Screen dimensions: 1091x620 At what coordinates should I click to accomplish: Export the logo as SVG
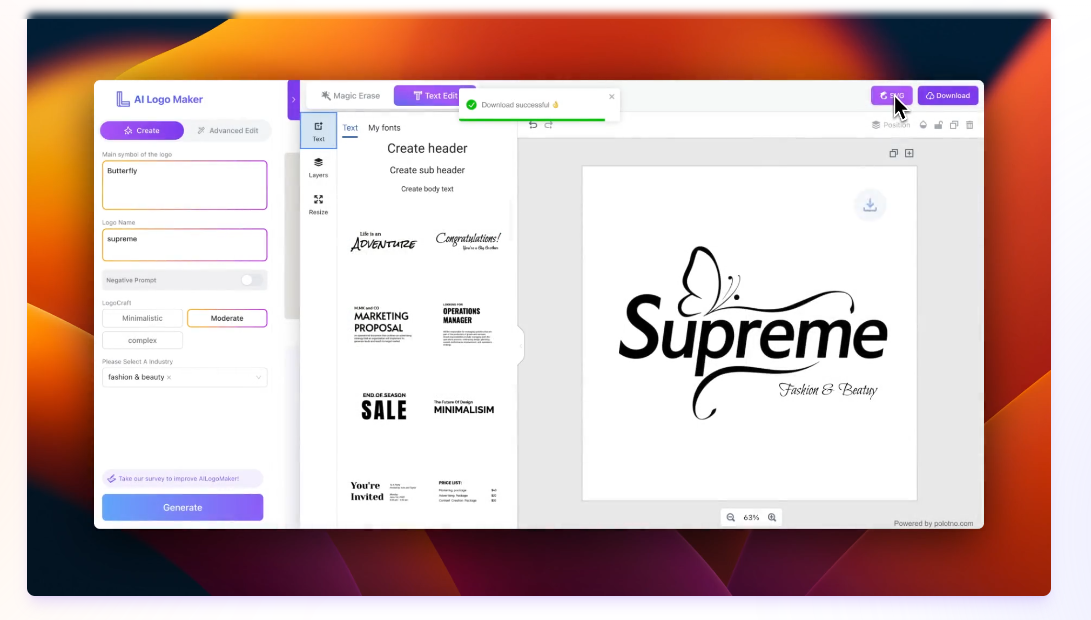(891, 95)
